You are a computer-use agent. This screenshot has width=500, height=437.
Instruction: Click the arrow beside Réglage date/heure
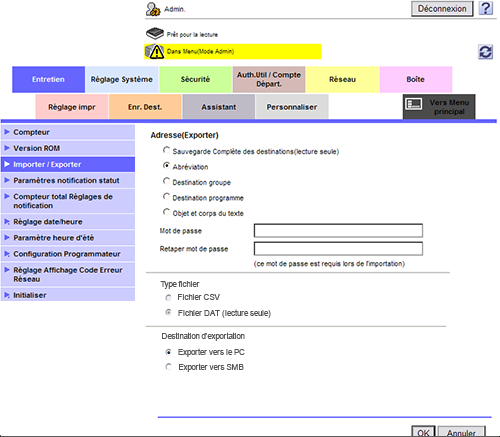coord(7,221)
